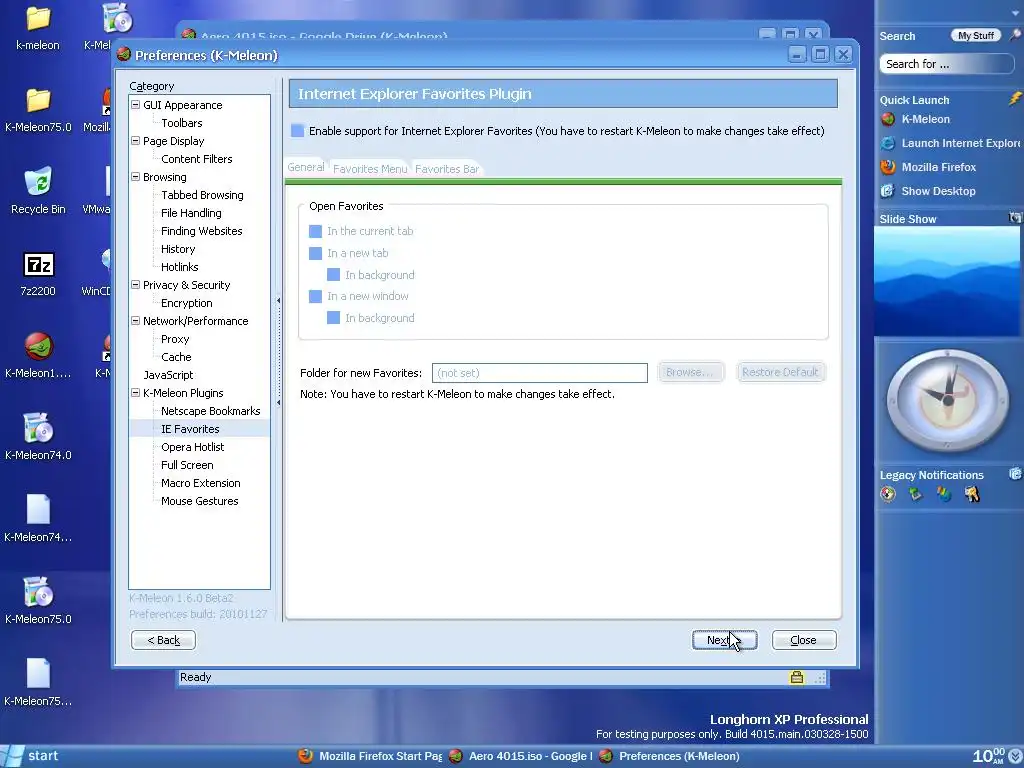Viewport: 1024px width, 768px height.
Task: Click the Search for... box
Action: [x=946, y=64]
